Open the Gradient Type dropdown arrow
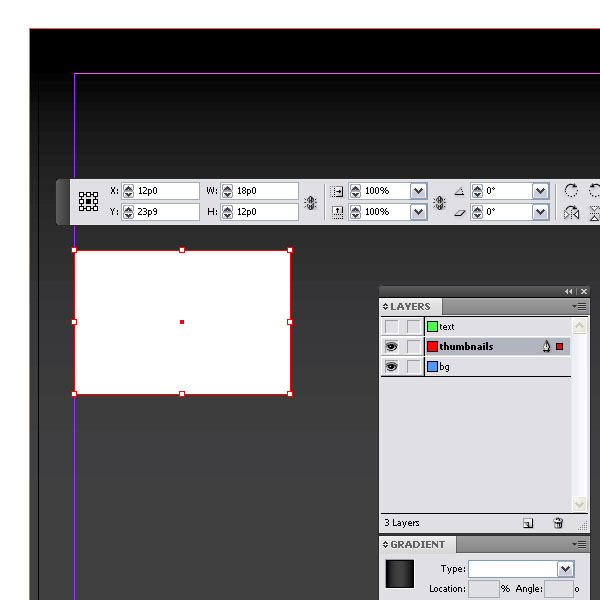The image size is (600, 600). (x=566, y=569)
